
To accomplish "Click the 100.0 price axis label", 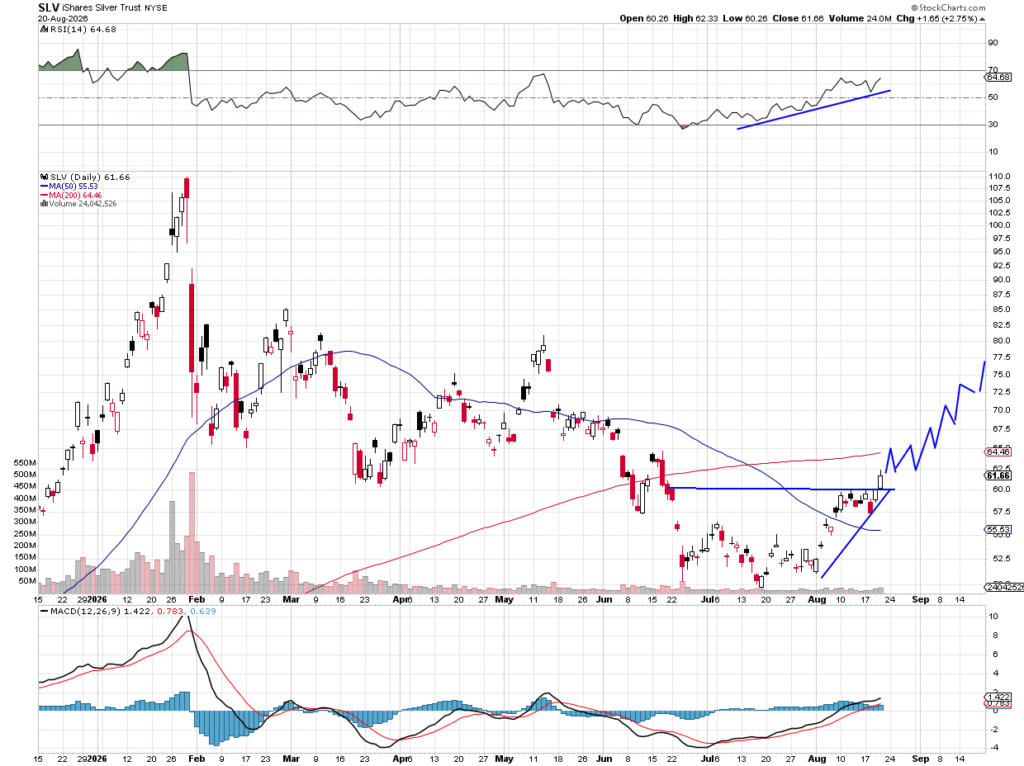I will 999,225.
